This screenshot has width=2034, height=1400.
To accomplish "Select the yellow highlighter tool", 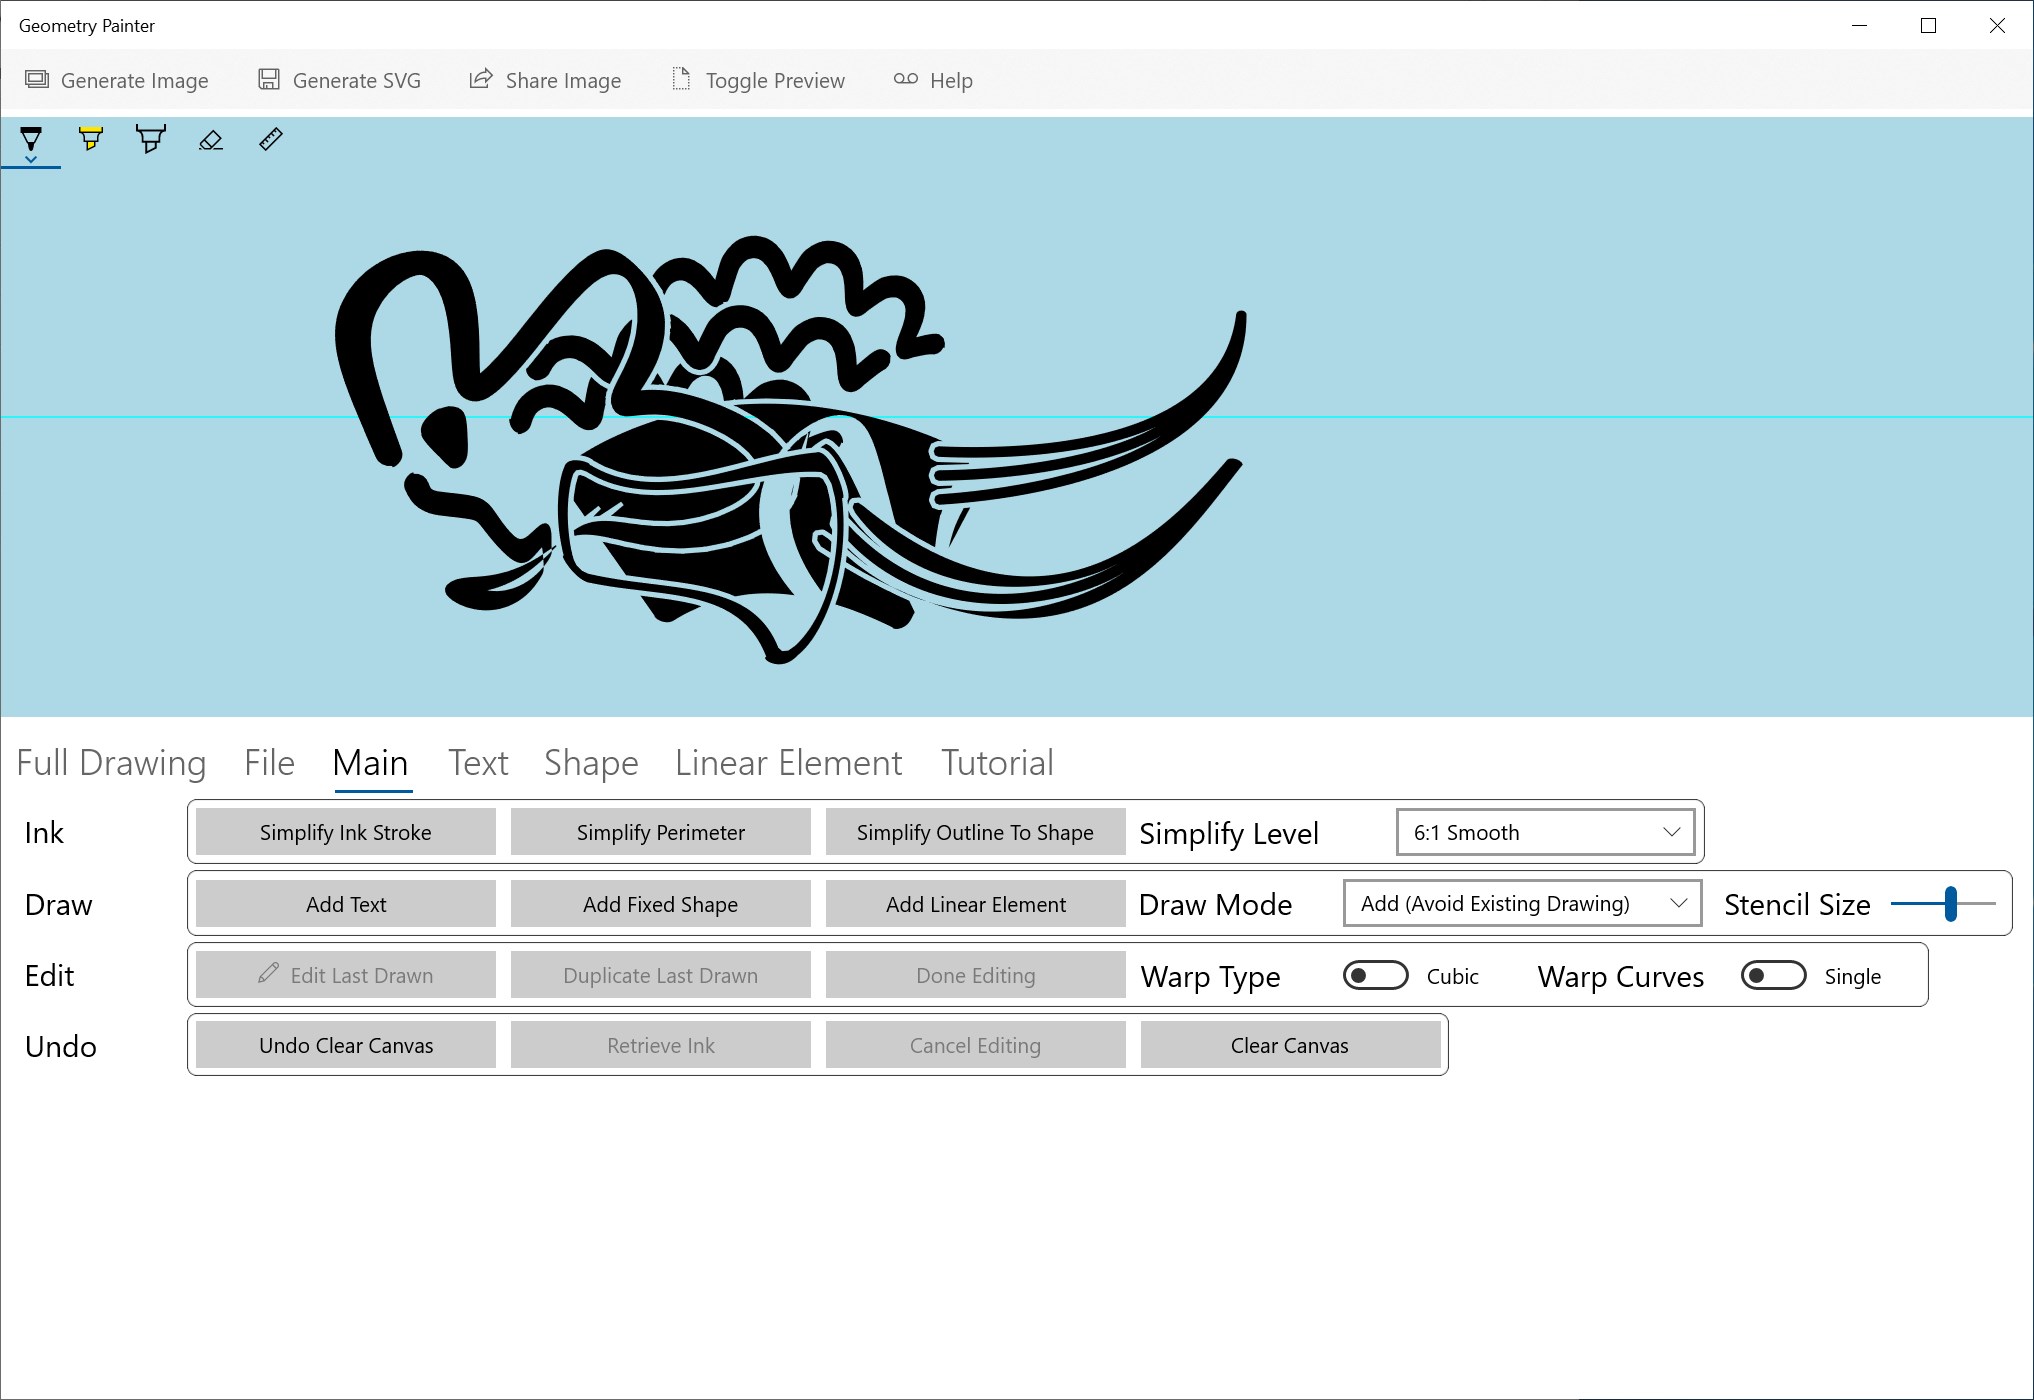I will [91, 138].
